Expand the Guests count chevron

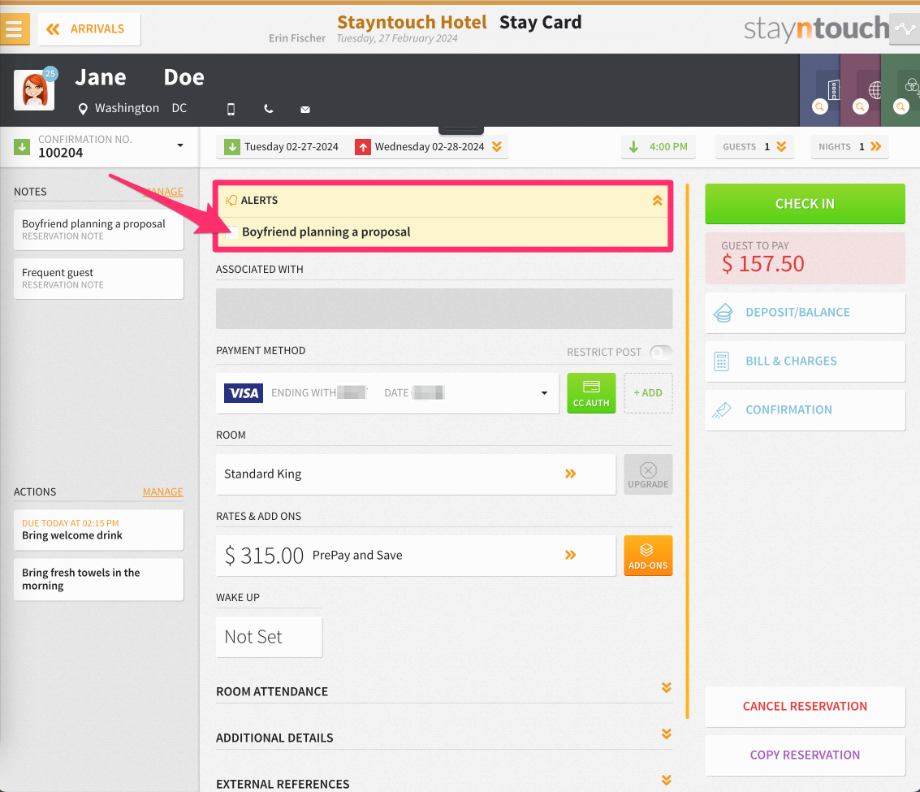tap(781, 147)
